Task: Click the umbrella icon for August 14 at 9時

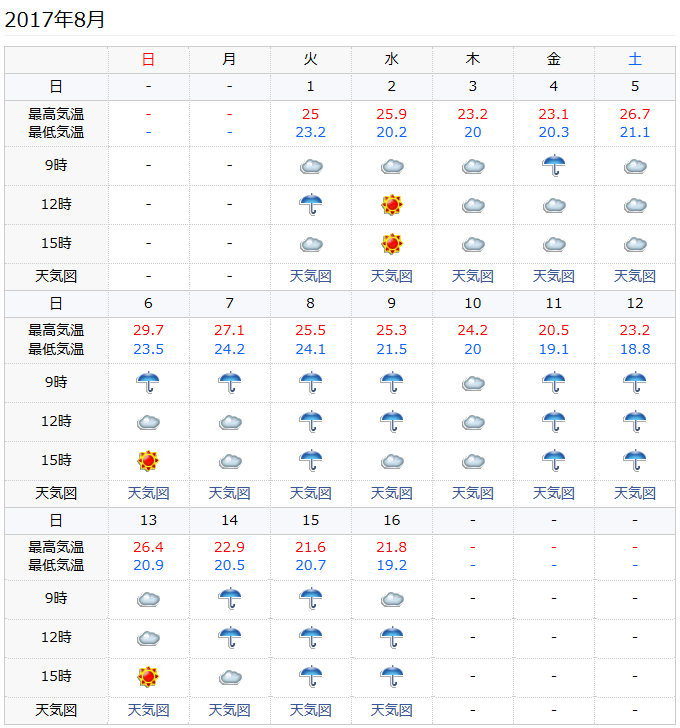Action: pos(230,598)
